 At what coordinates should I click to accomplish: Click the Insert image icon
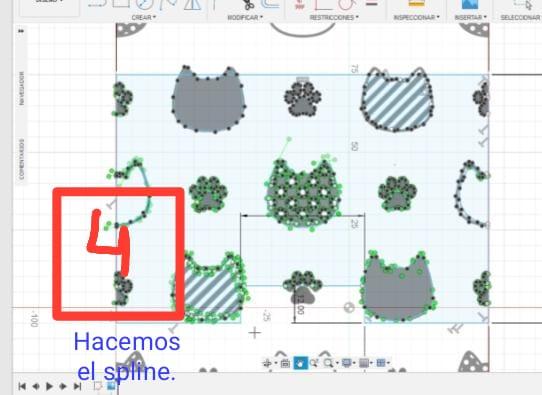click(x=470, y=4)
